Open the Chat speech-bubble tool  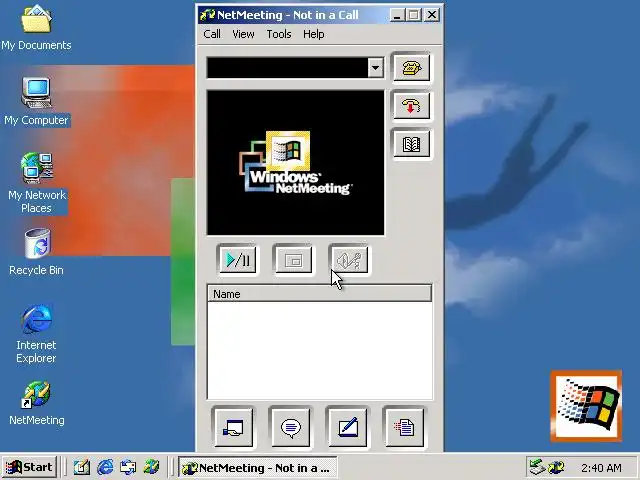291,427
